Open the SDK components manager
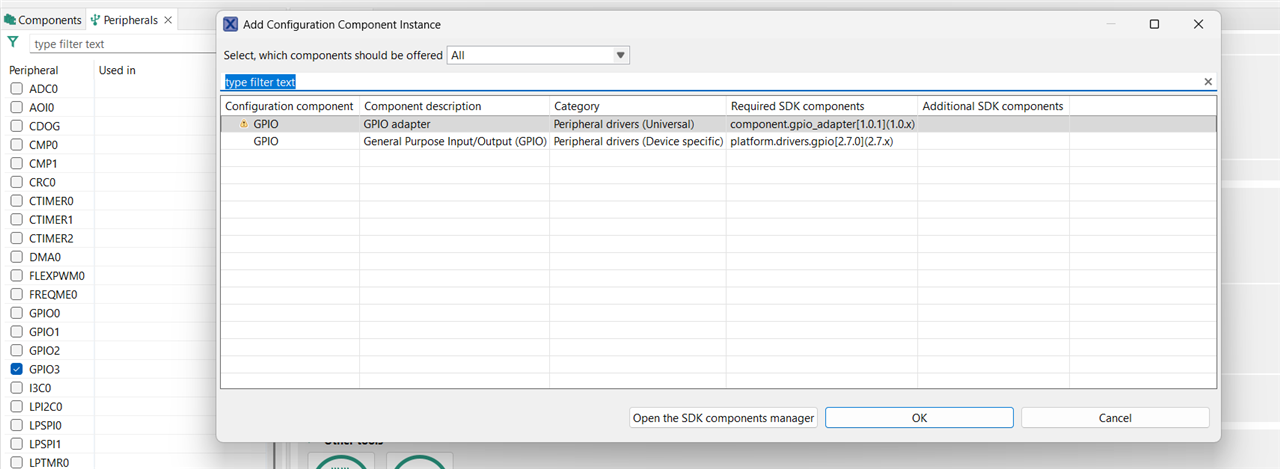 tap(724, 418)
